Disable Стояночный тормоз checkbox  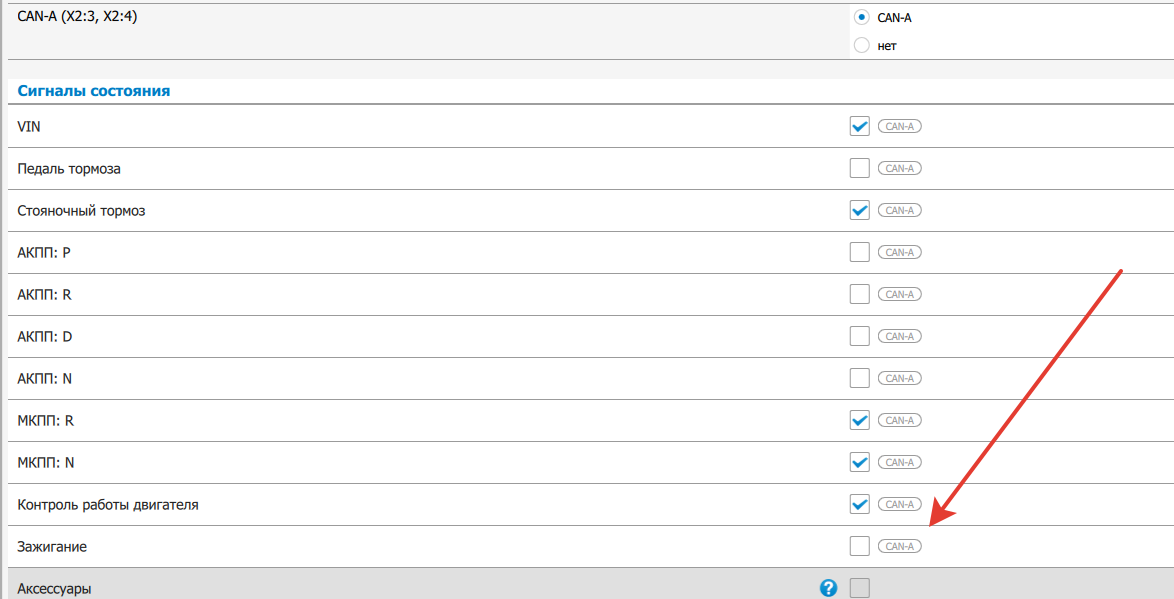[x=859, y=210]
